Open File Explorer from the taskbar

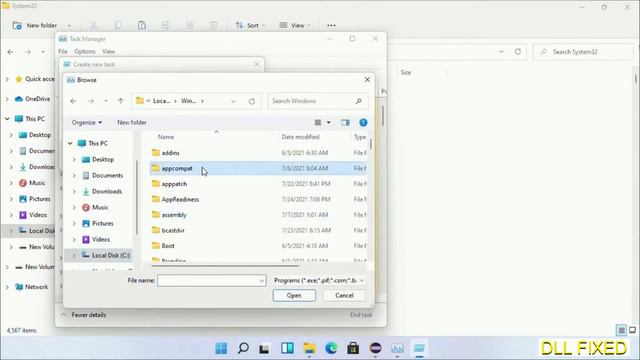point(309,348)
